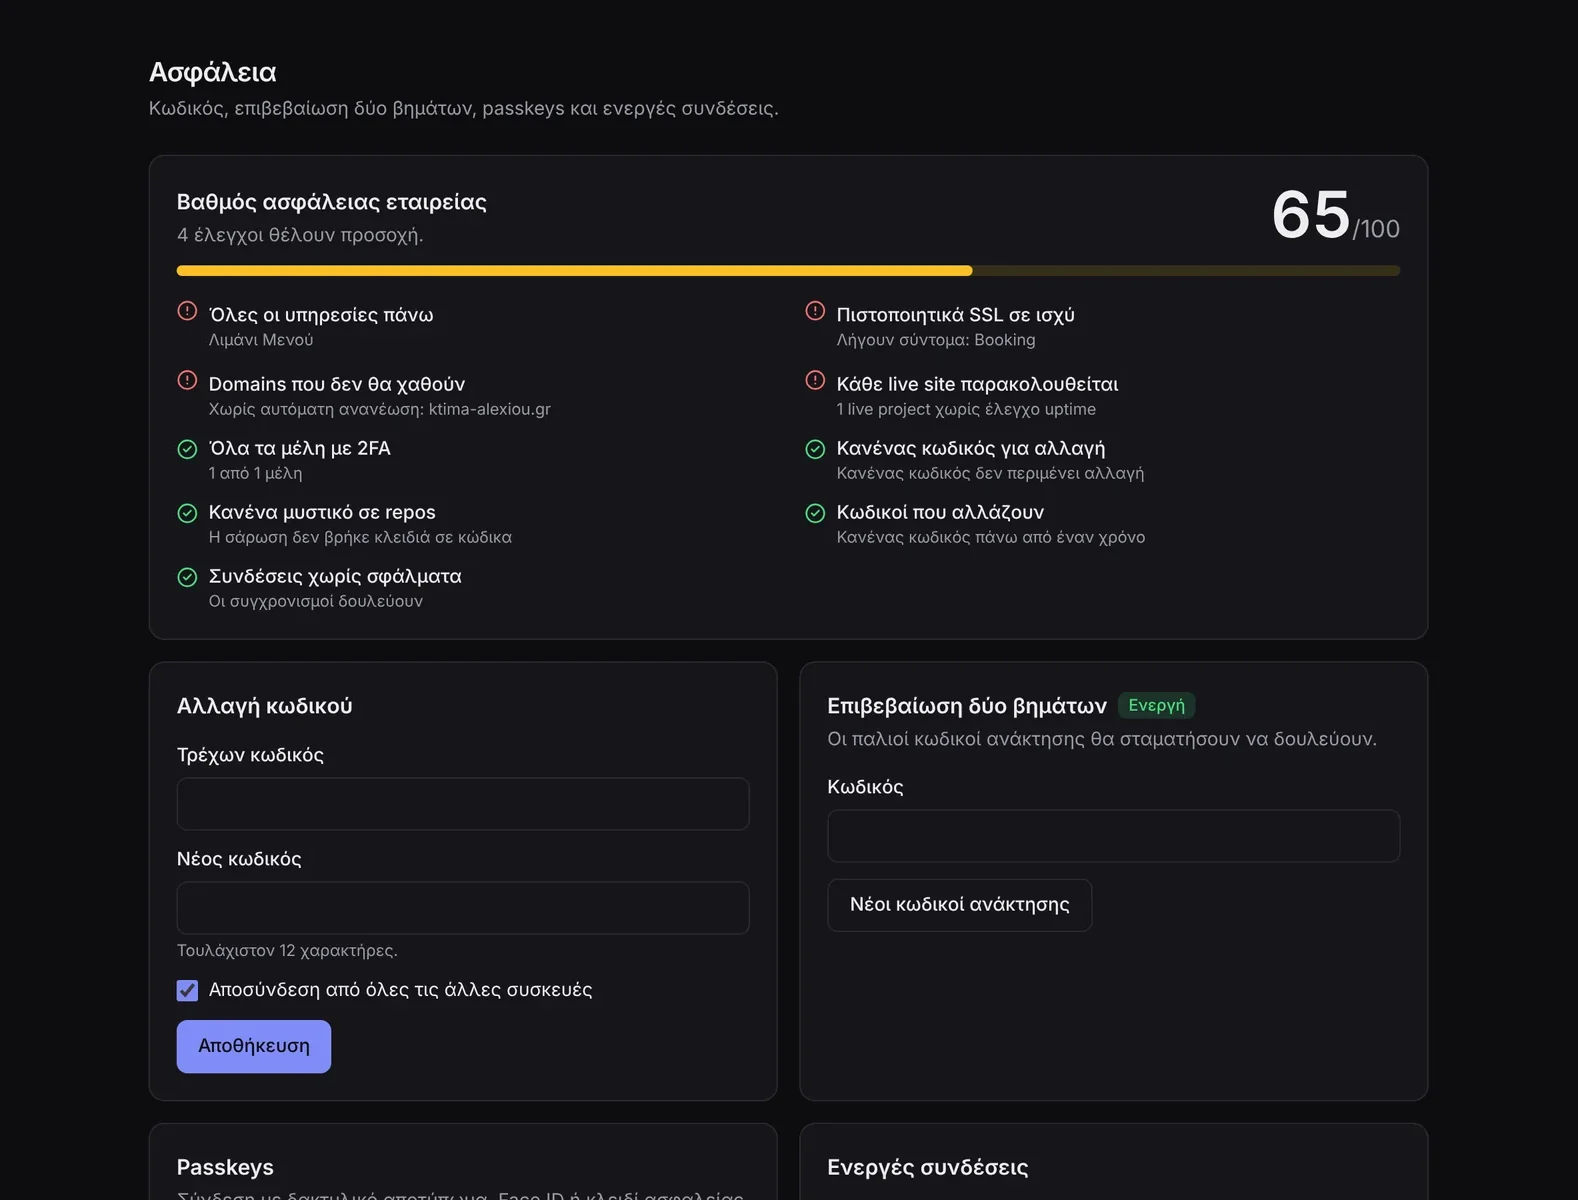Click the text 4 έλεγχοι θέλουν προσοχή.

click(x=300, y=235)
